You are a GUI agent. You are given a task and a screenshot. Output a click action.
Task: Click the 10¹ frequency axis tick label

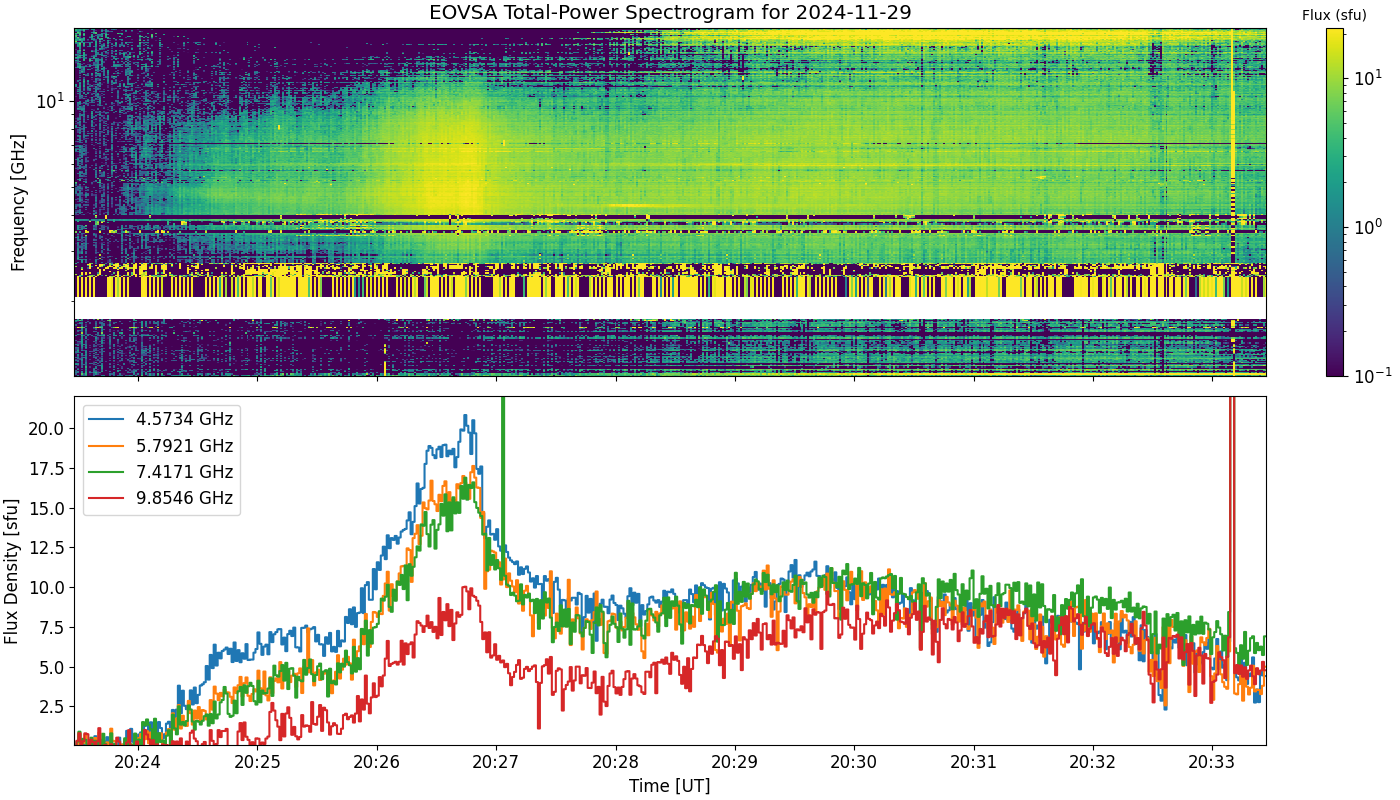(x=51, y=100)
